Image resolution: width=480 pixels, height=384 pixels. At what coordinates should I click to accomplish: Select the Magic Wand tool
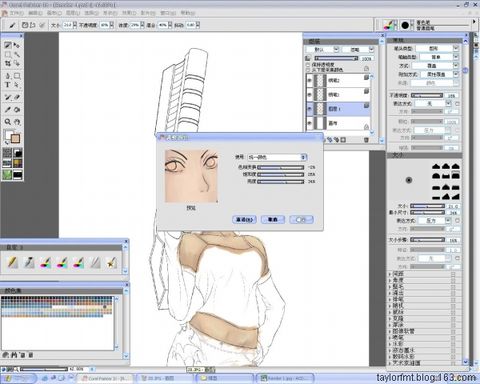17,54
